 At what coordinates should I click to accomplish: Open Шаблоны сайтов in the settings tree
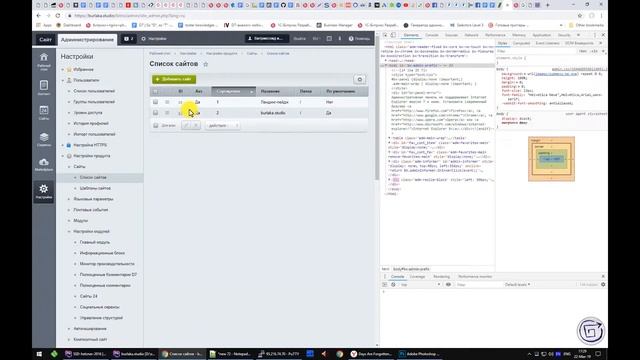click(x=95, y=188)
